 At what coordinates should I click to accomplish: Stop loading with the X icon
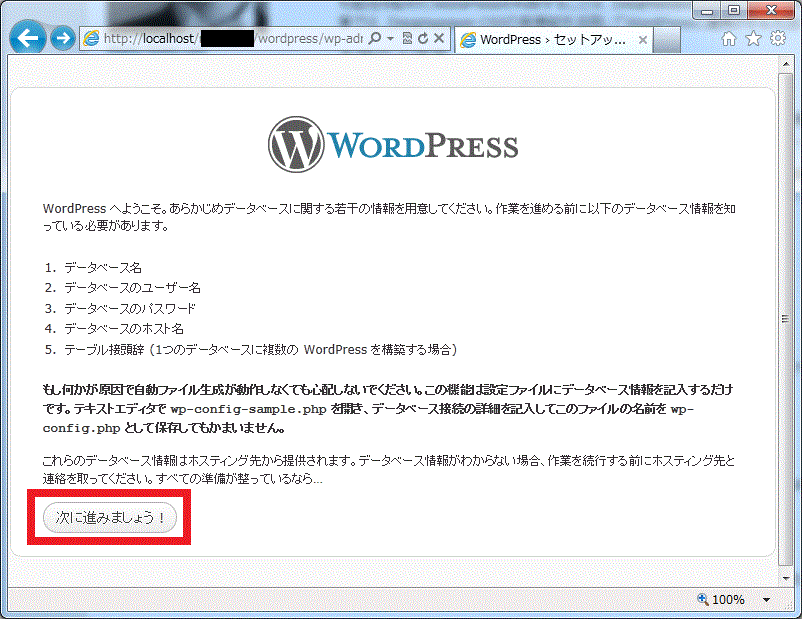(x=439, y=39)
